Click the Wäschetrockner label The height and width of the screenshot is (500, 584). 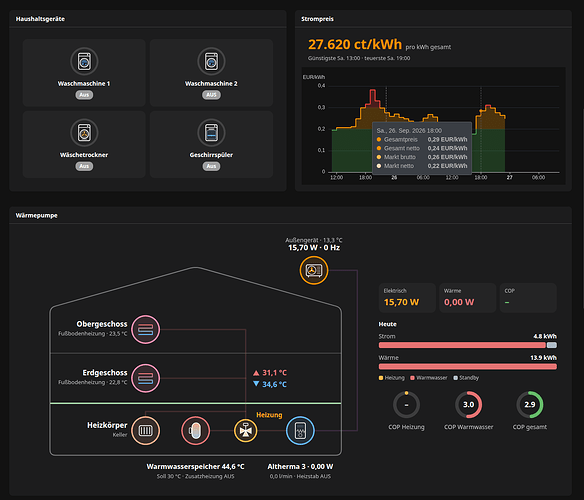tap(84, 155)
